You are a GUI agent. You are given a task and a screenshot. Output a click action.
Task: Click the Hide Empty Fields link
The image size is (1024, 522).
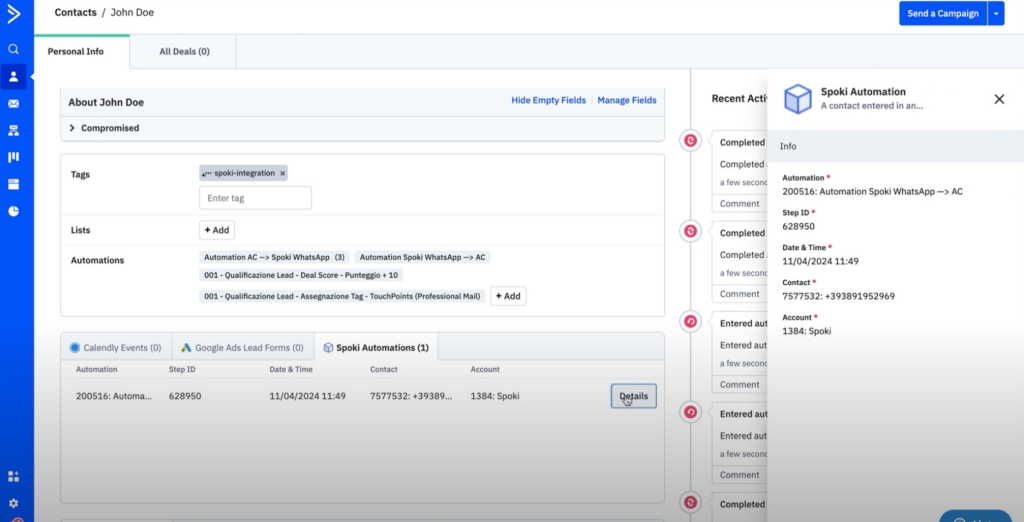548,101
